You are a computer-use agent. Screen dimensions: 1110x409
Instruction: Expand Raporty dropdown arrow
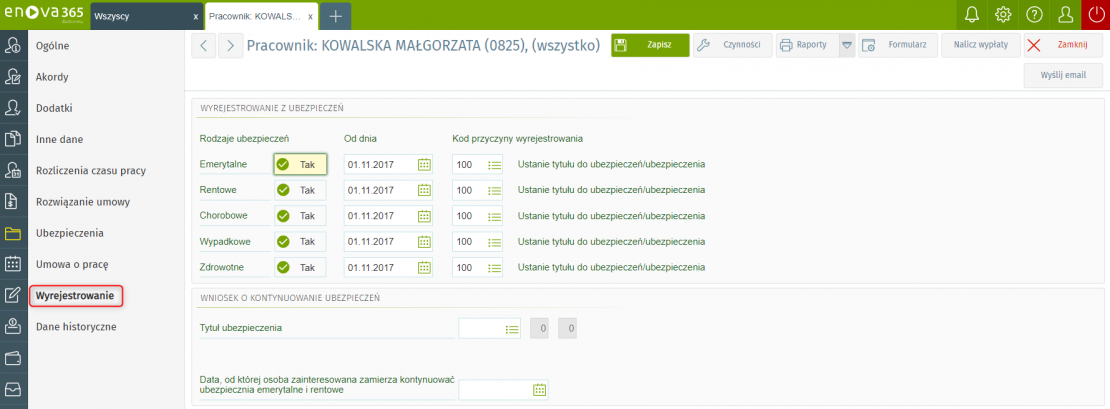(x=846, y=45)
